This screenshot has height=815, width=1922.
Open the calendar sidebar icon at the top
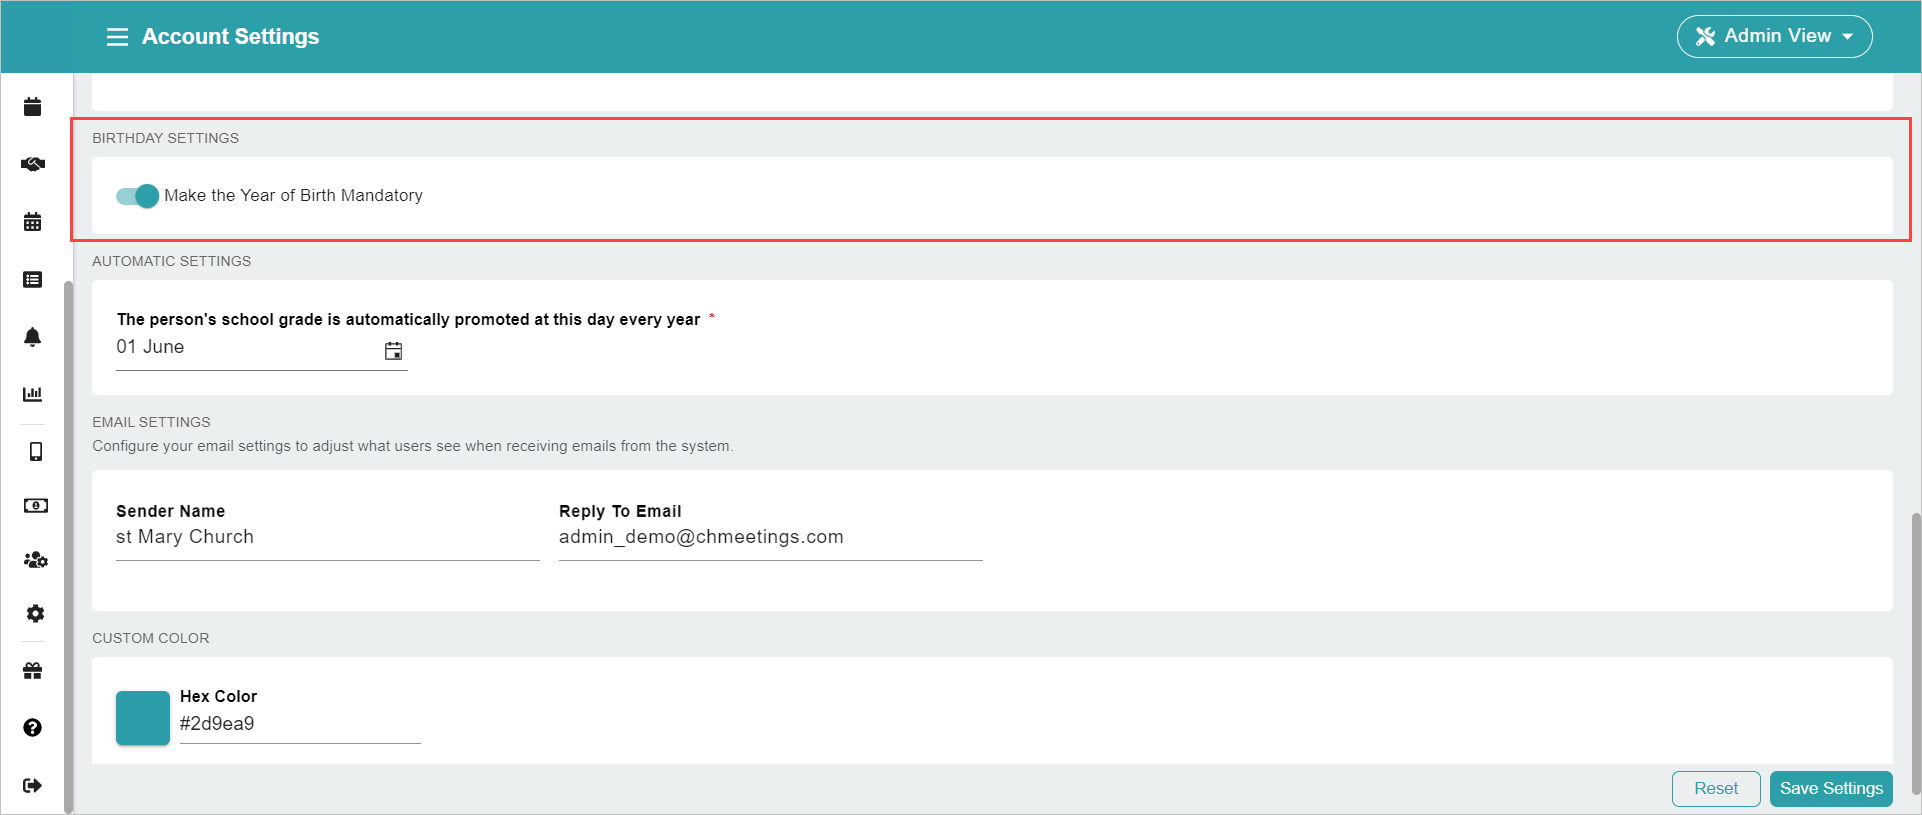(x=33, y=107)
